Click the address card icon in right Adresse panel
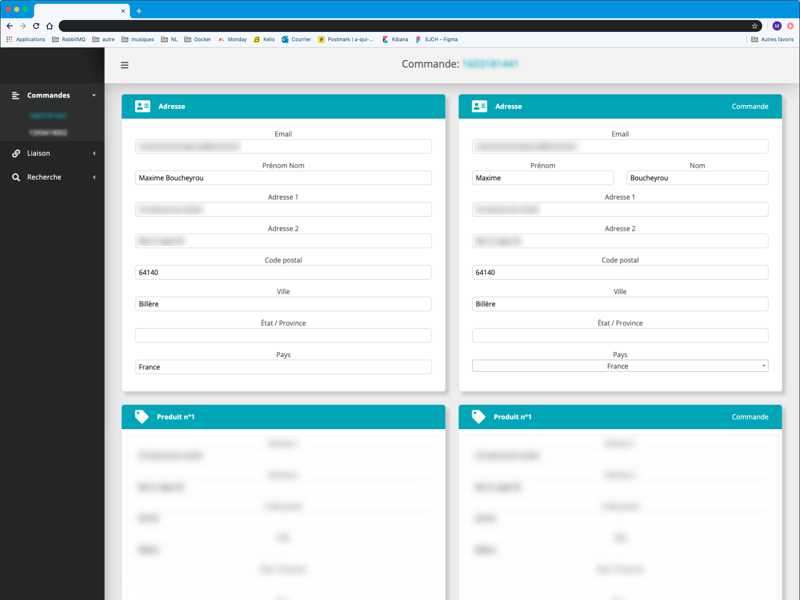This screenshot has width=800, height=600. 479,106
